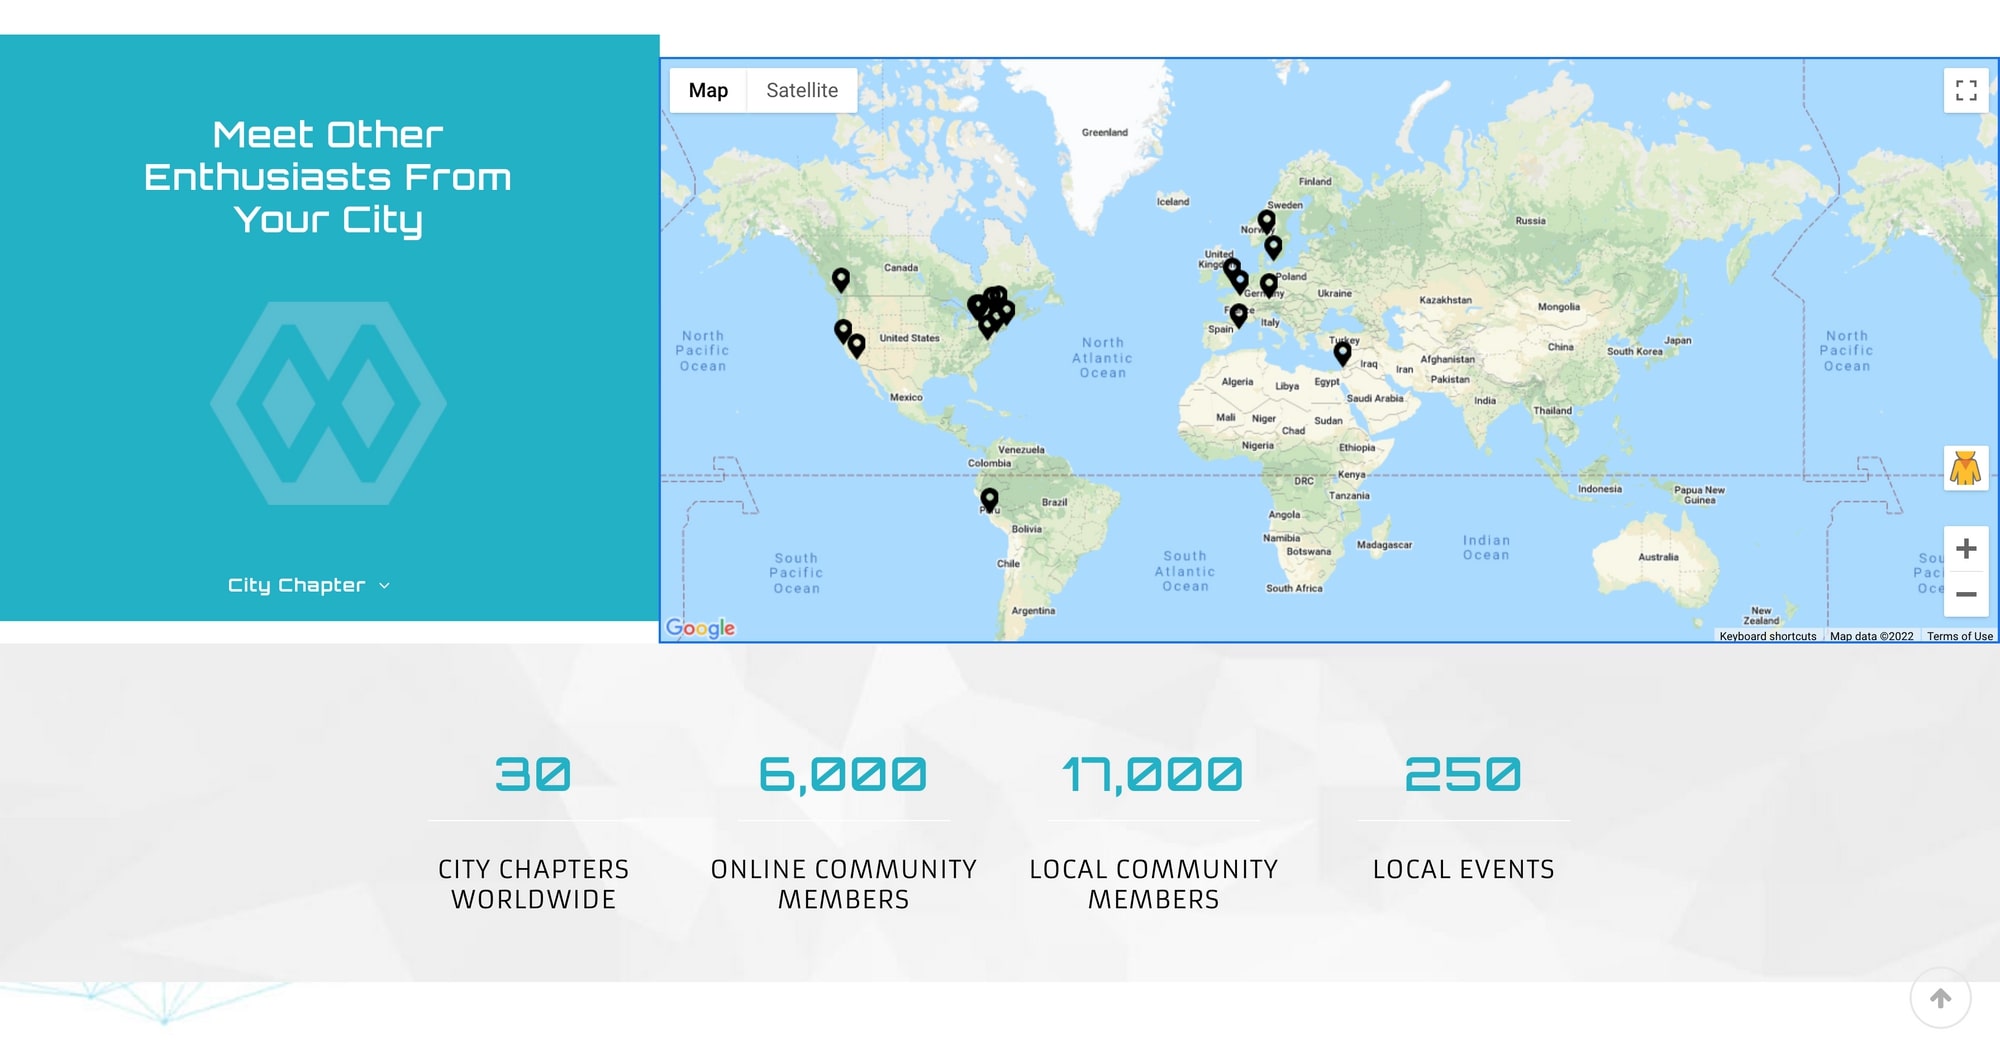The height and width of the screenshot is (1049, 2000).
Task: Click the Meet Other Enthusiasts heading
Action: (328, 177)
